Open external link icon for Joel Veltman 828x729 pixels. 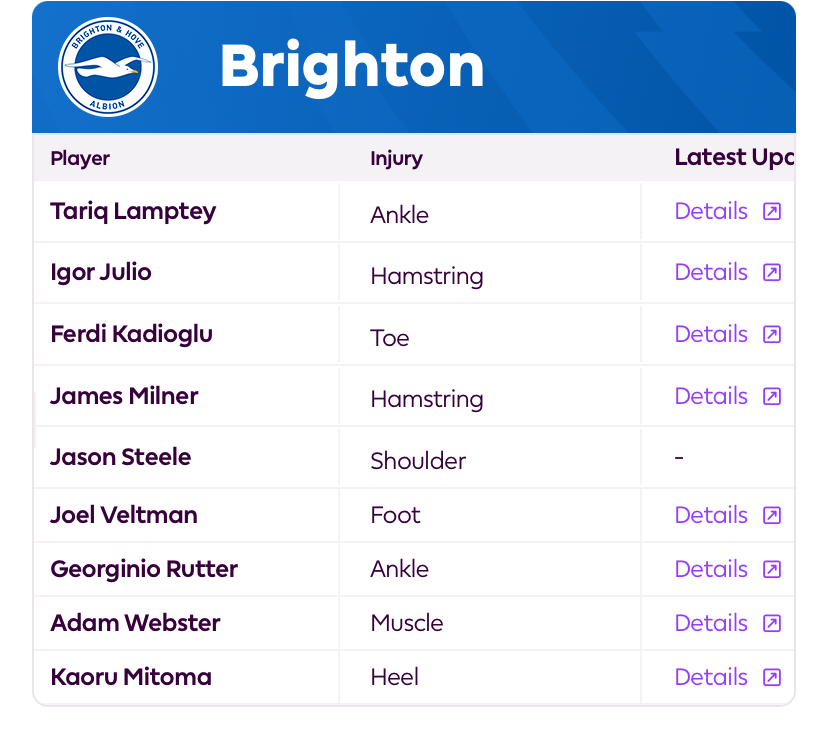click(771, 515)
